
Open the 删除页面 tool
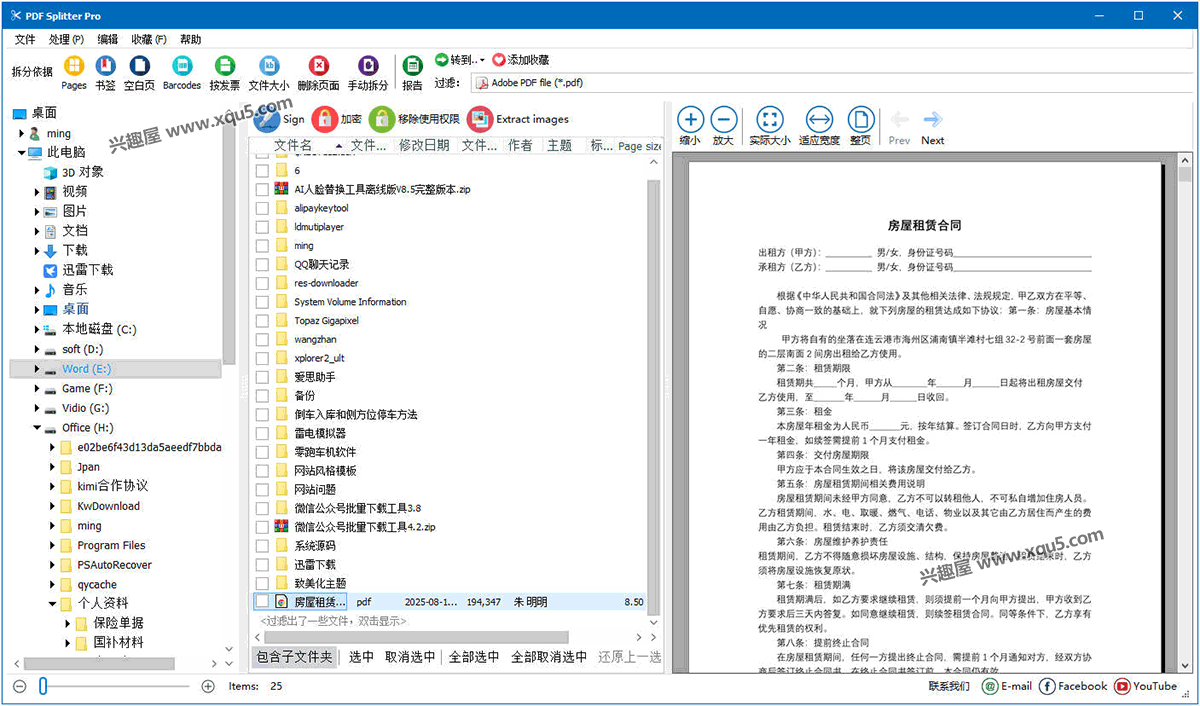click(318, 66)
